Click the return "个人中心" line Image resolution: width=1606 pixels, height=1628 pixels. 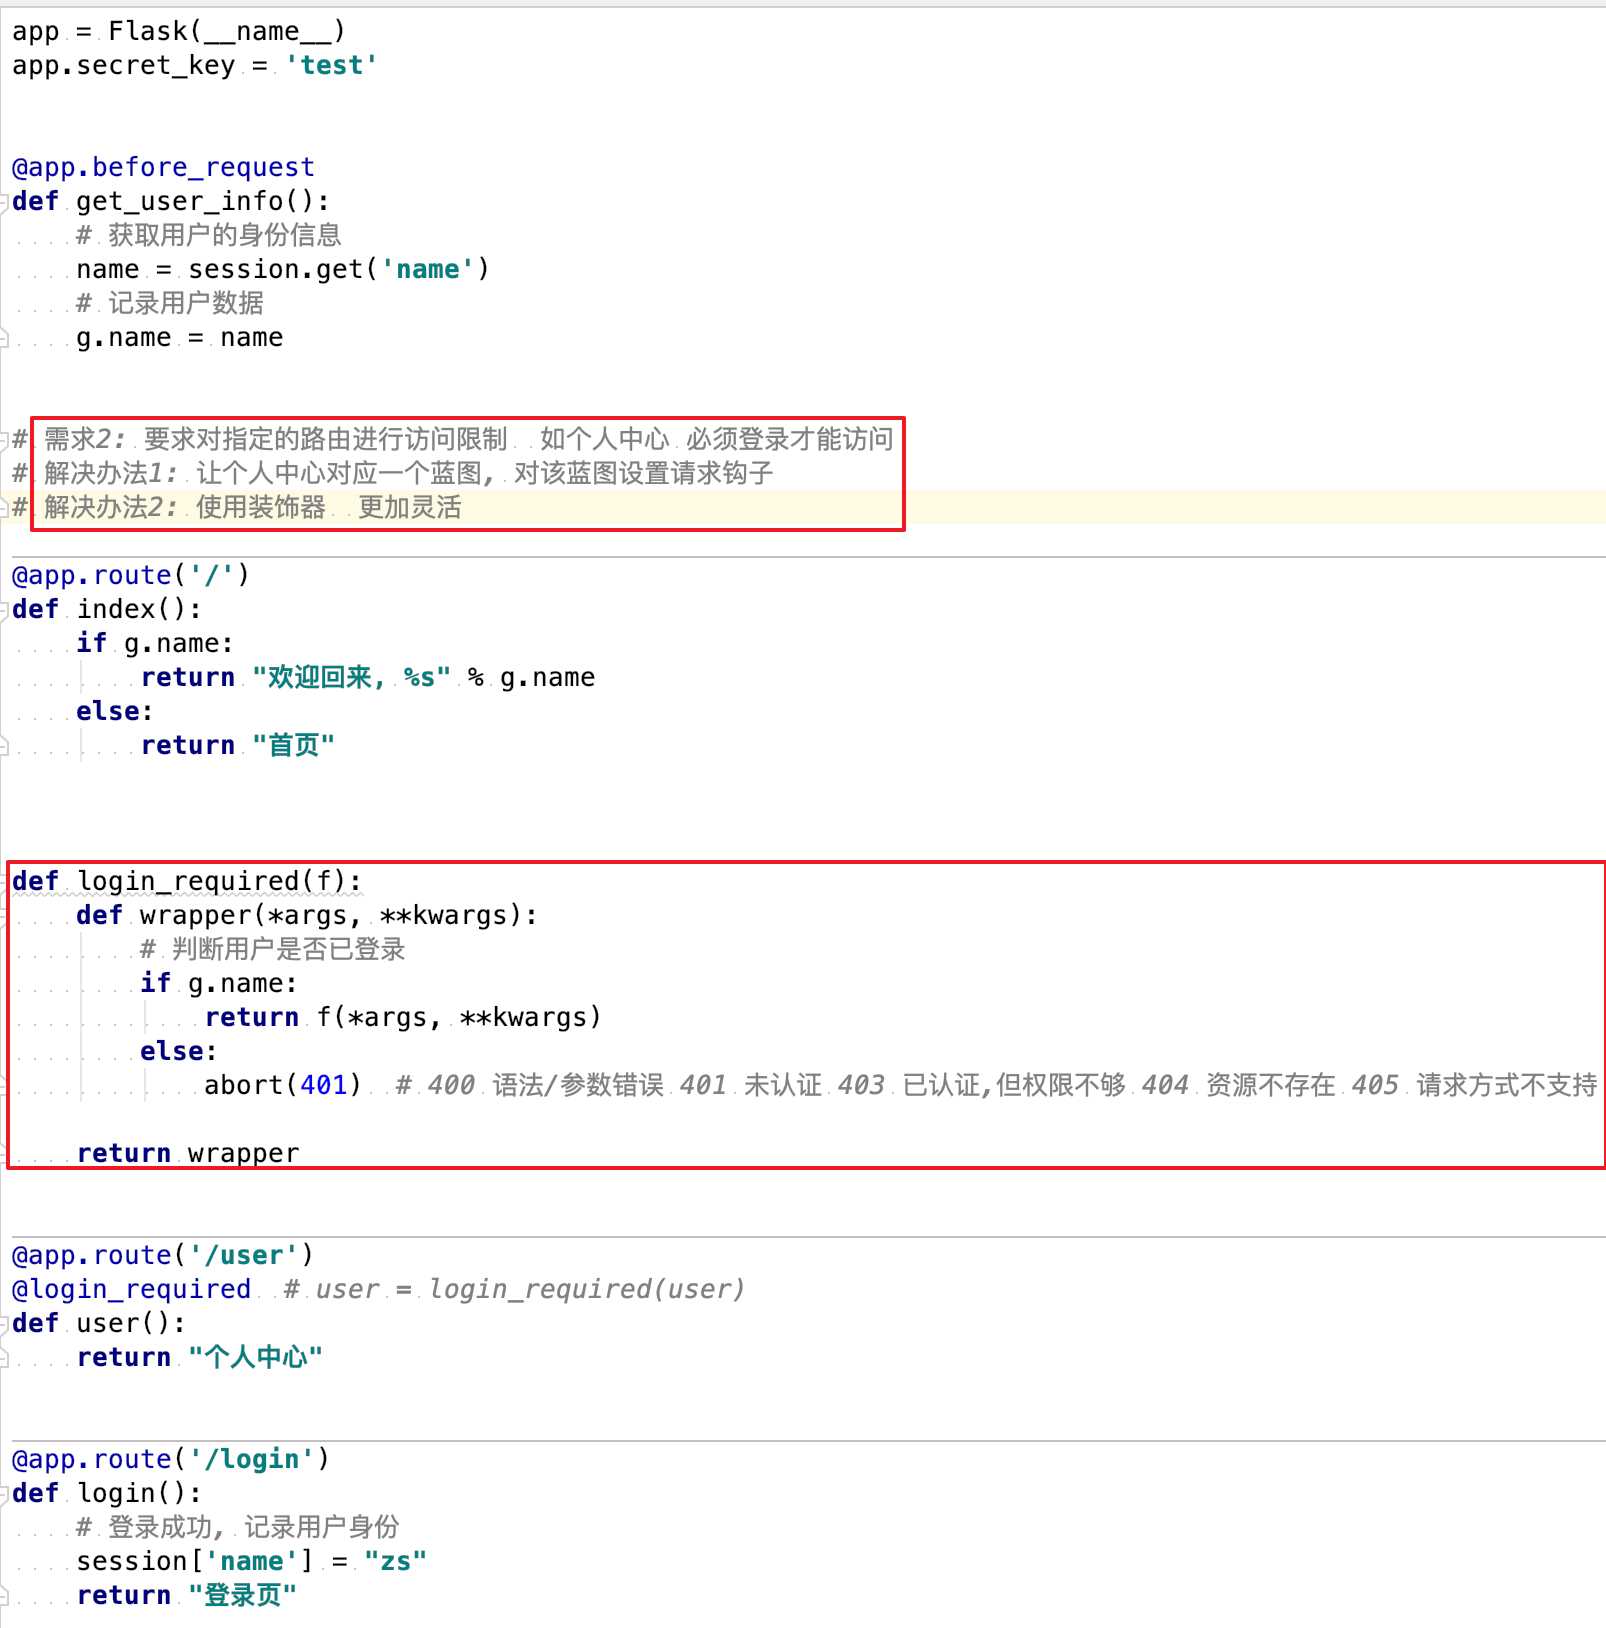(x=200, y=1357)
